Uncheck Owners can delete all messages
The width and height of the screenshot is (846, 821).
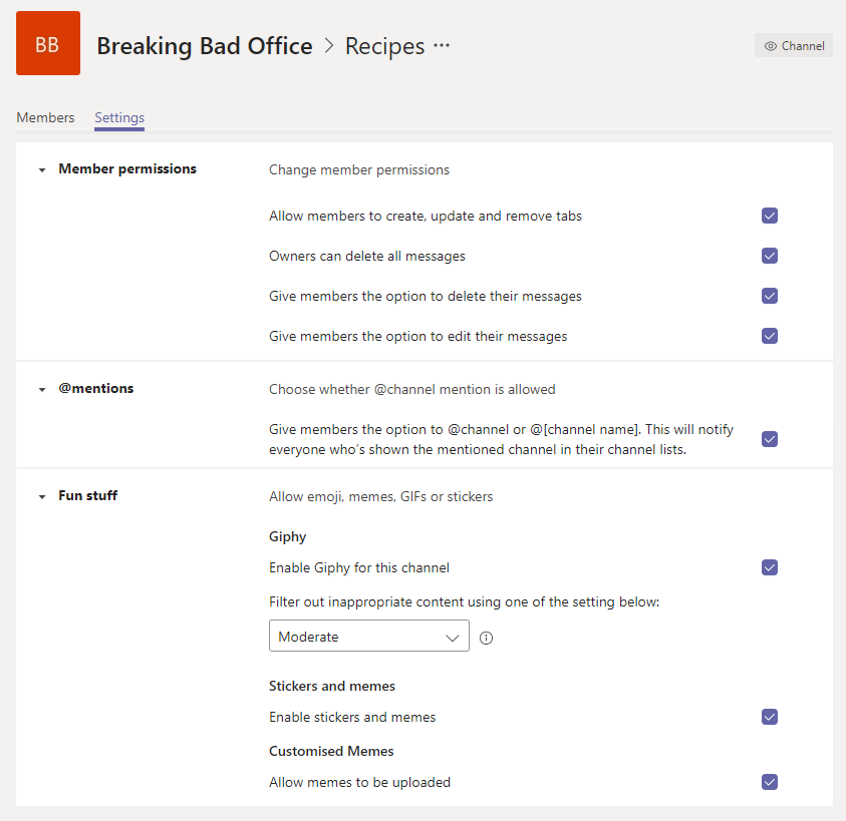coord(769,256)
